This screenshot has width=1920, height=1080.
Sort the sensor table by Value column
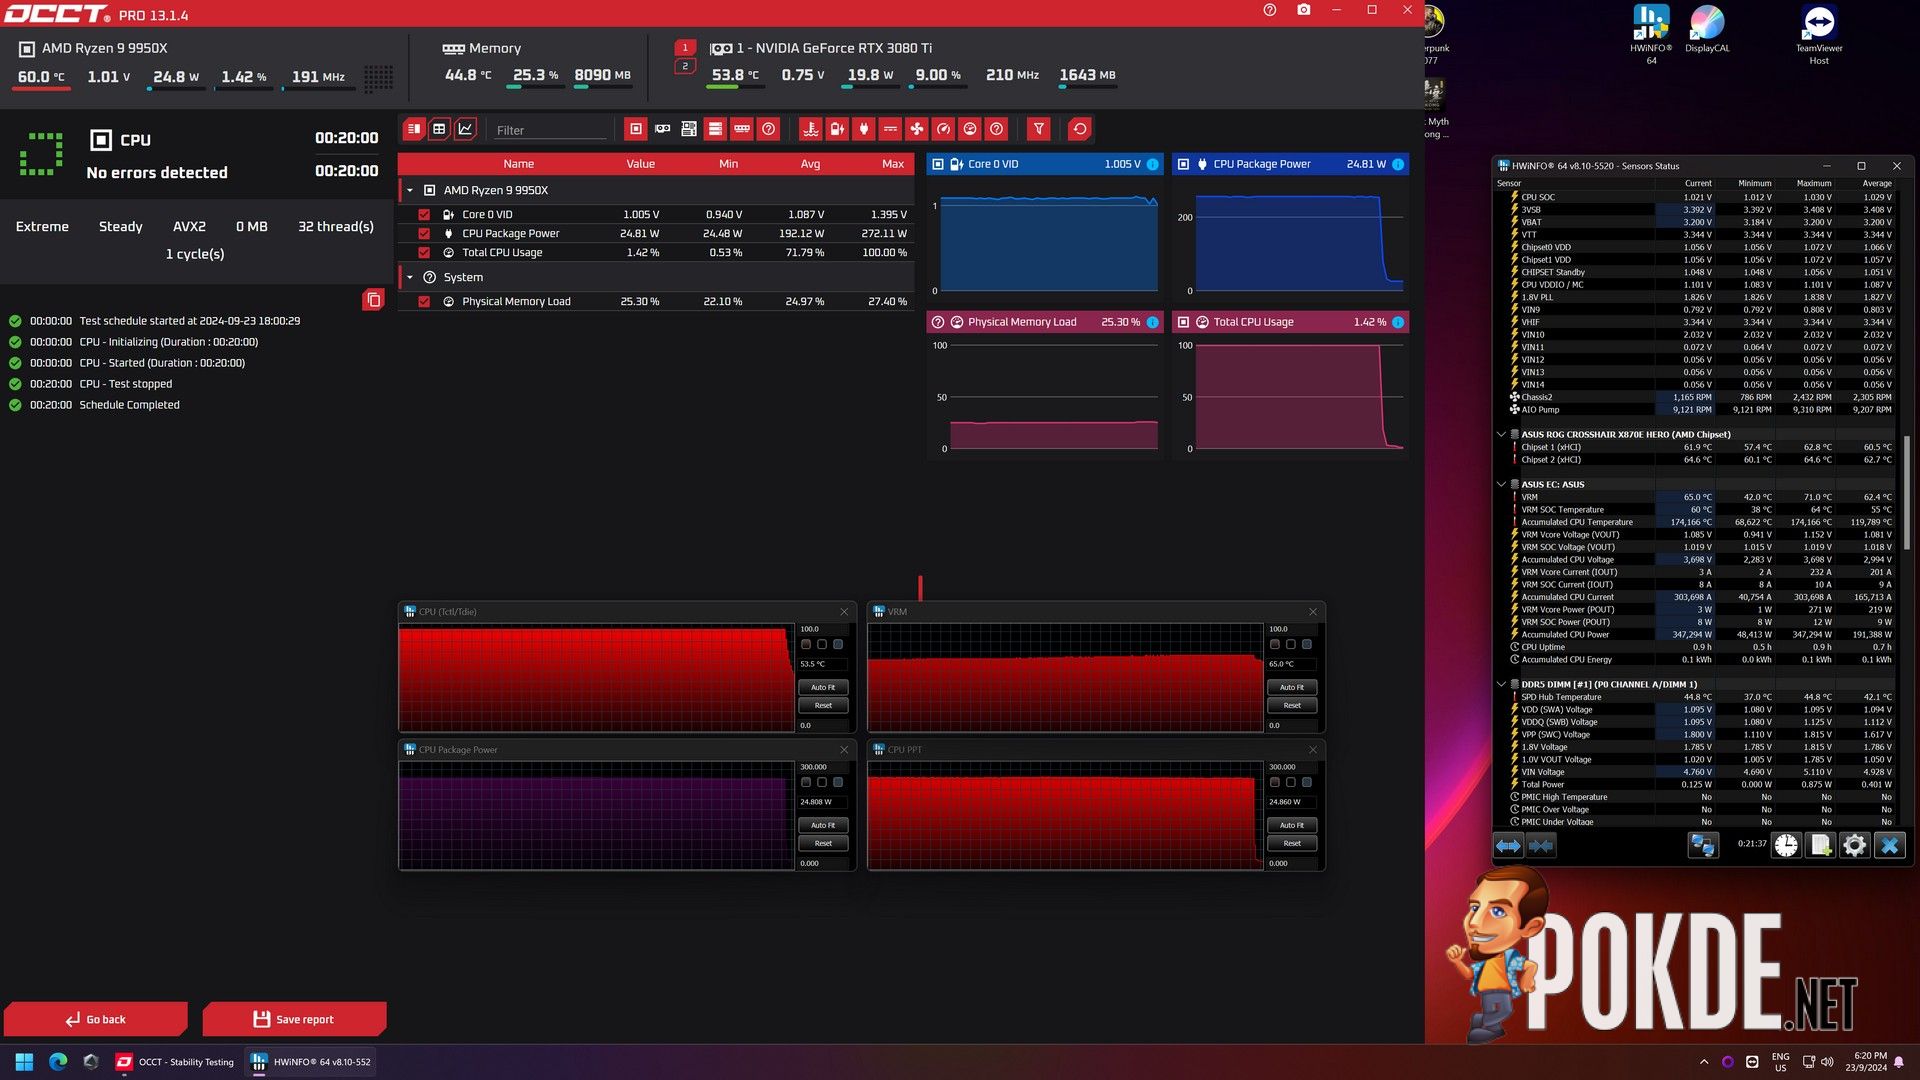coord(641,164)
